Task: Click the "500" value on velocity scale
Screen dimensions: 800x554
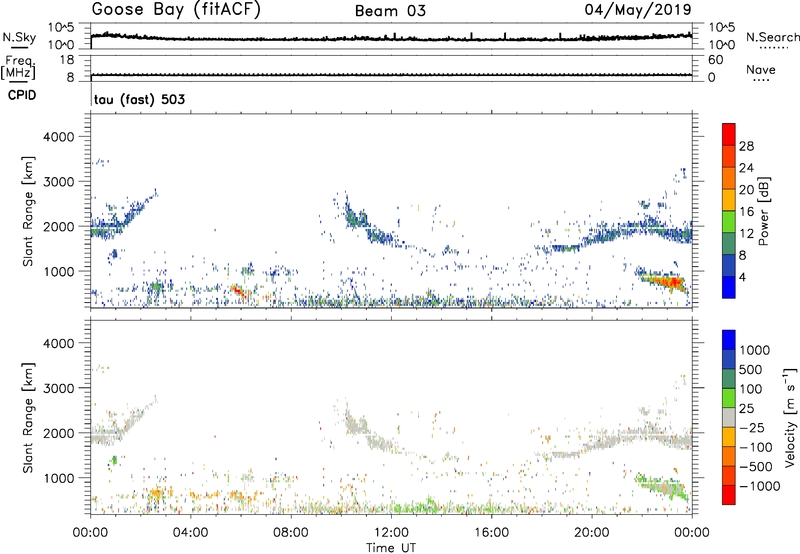Action: [749, 370]
